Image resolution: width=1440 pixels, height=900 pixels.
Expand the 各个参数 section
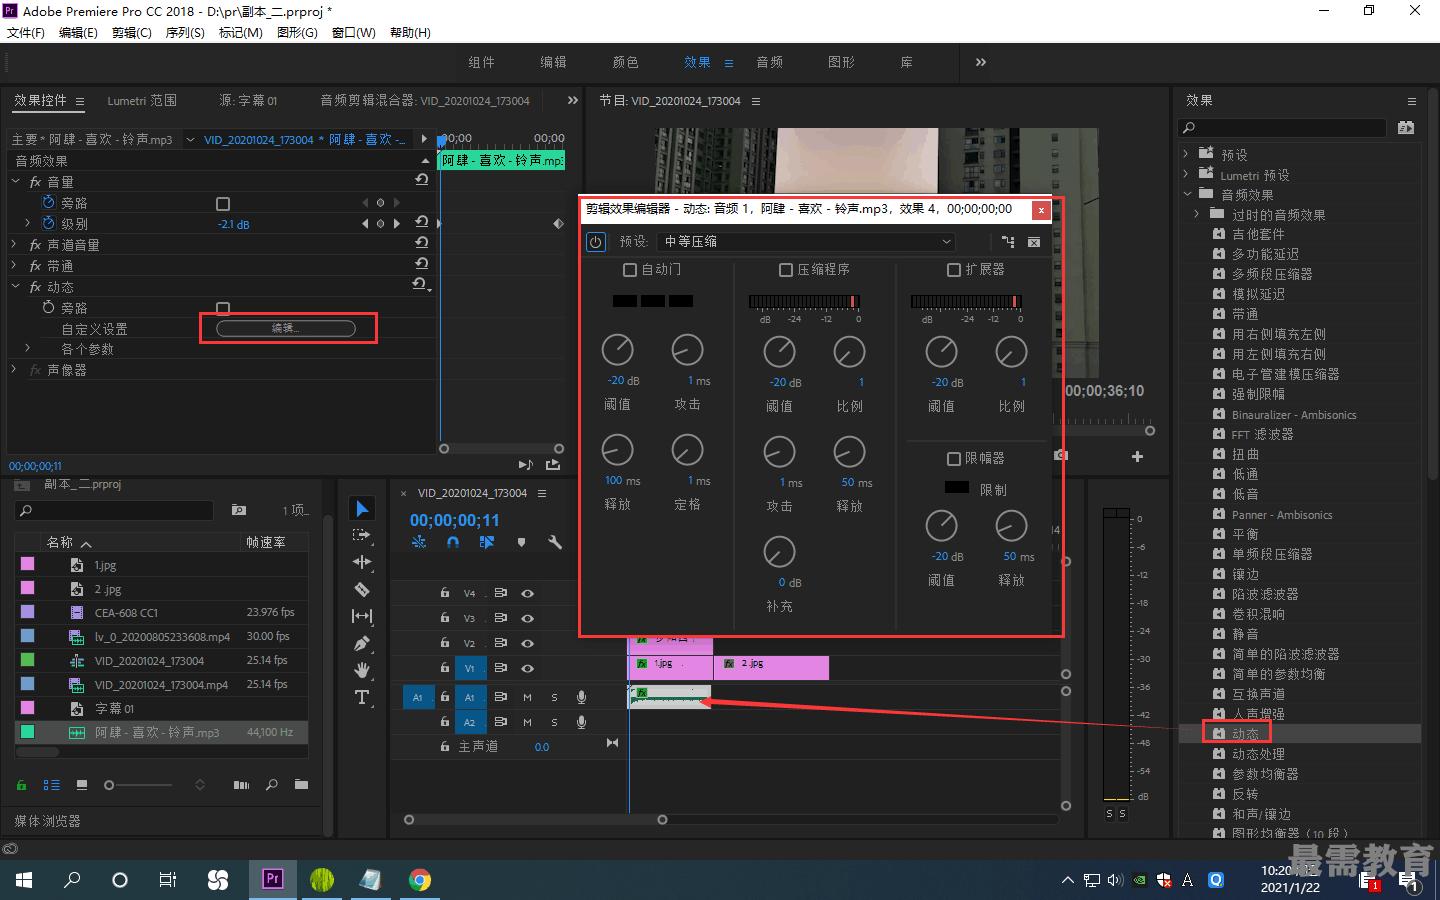[28, 348]
